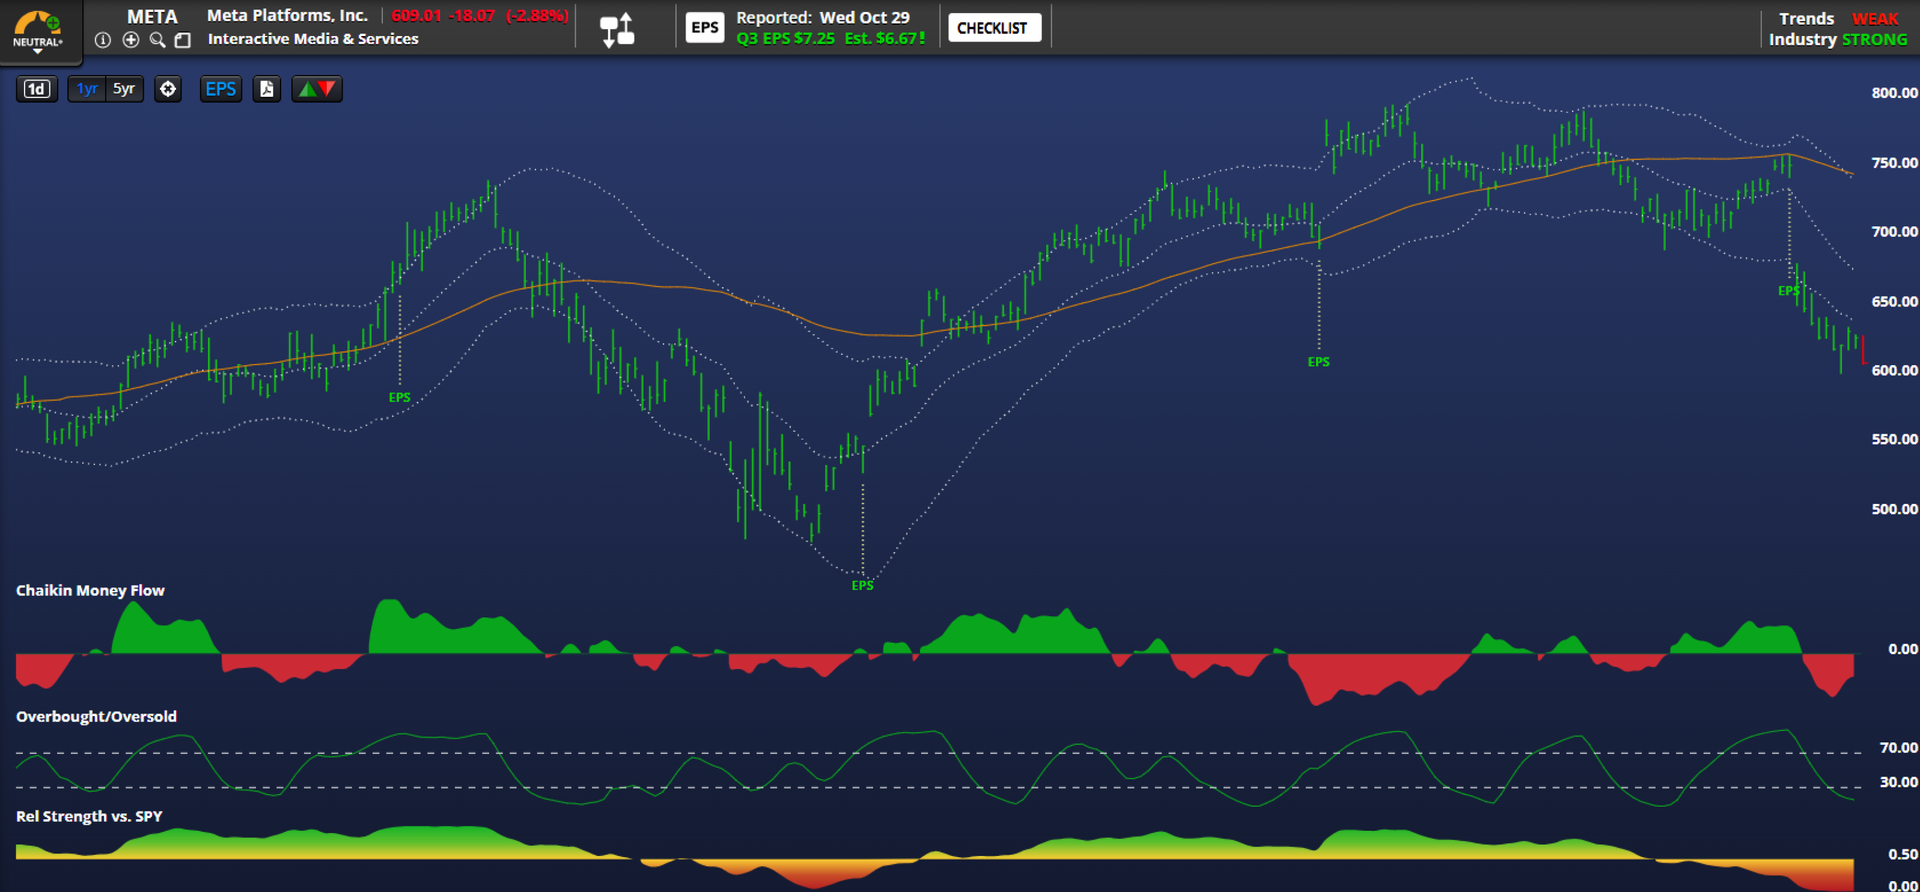
Task: Click the swap arrows icon in header
Action: tap(617, 29)
